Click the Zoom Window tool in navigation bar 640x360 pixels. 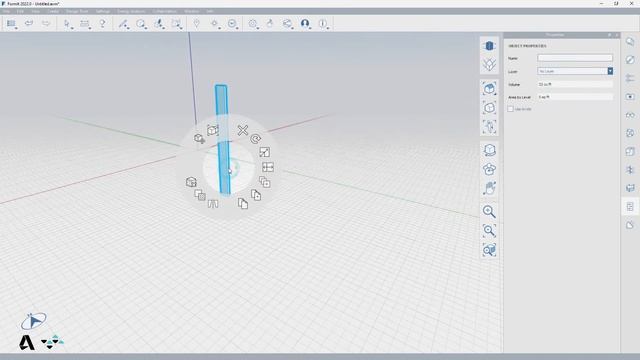coord(489,231)
